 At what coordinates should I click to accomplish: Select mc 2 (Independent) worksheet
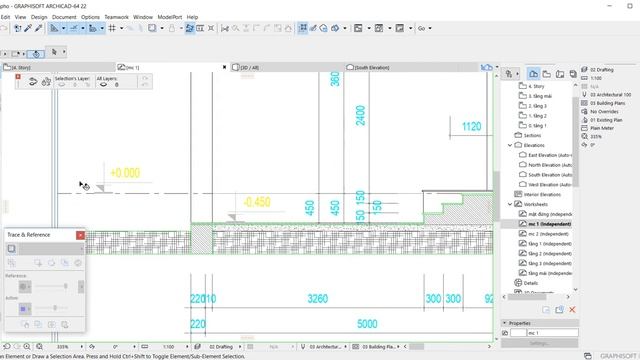tap(548, 234)
